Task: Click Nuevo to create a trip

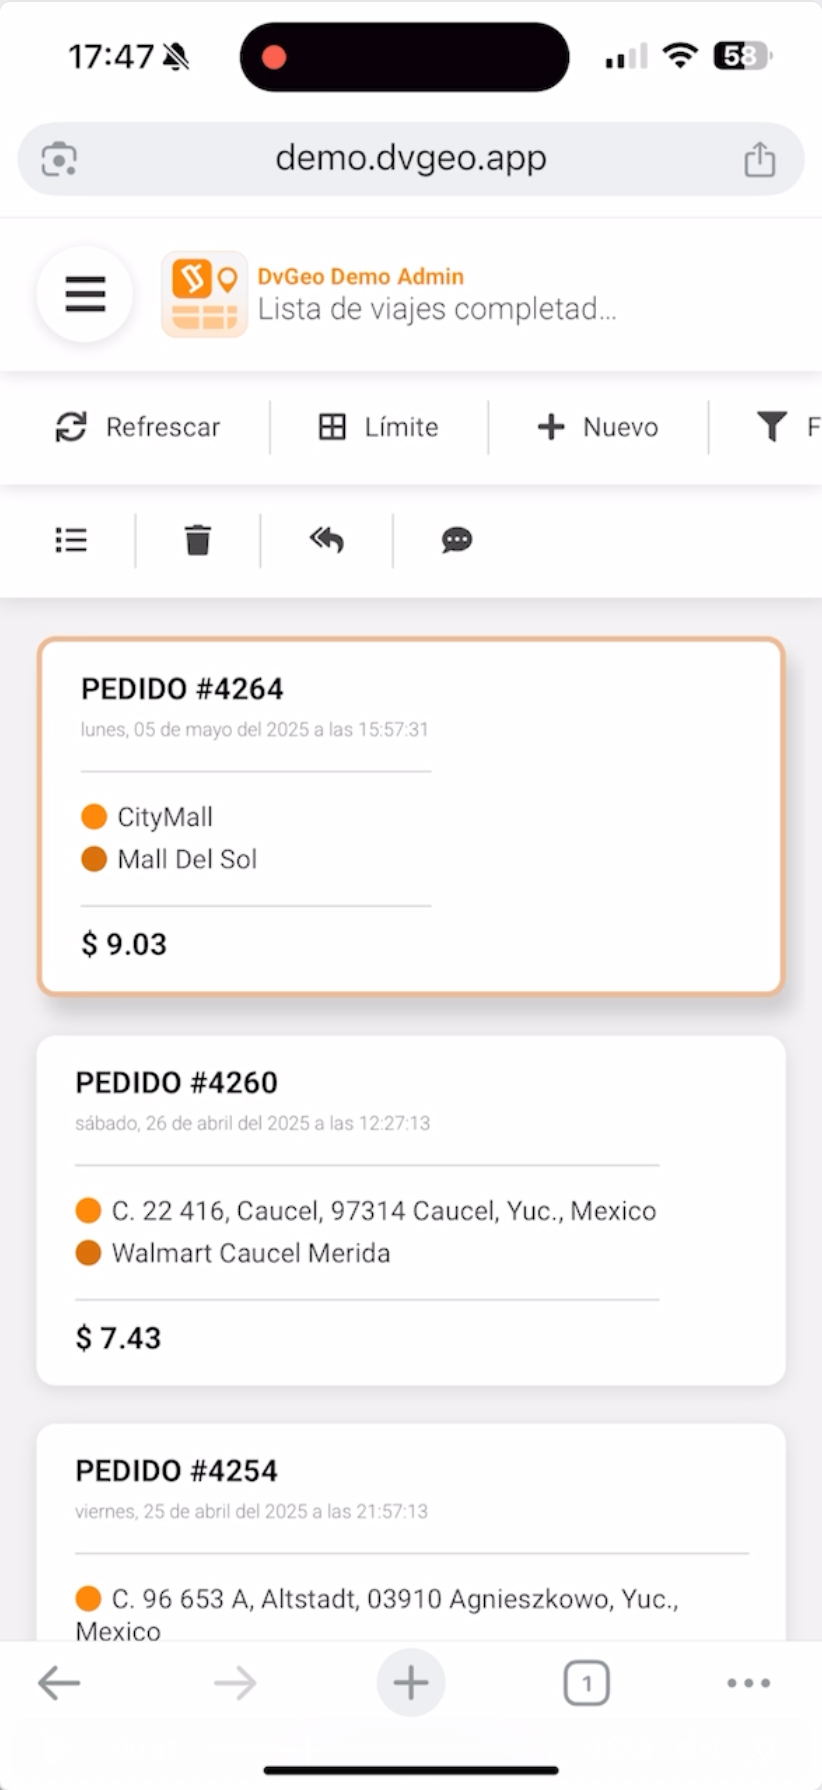Action: 598,427
